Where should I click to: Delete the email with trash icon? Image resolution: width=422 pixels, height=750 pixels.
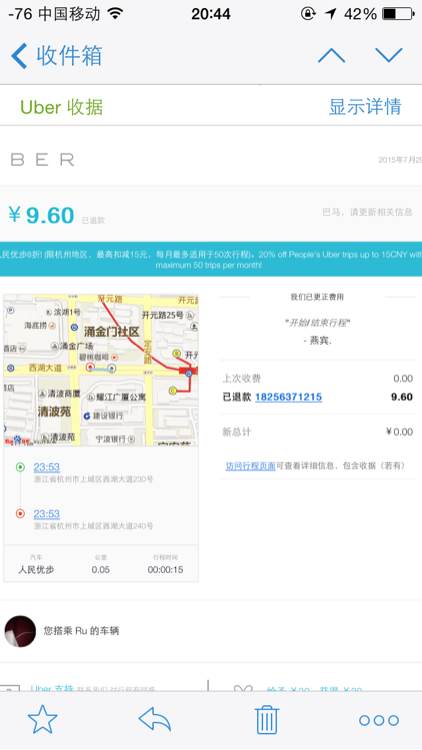click(267, 719)
